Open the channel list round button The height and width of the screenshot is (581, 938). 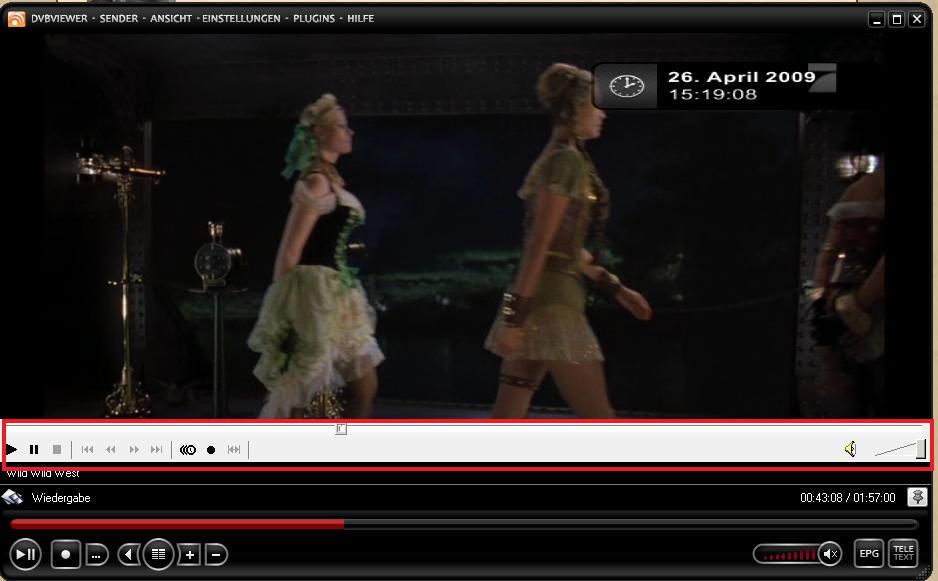point(158,554)
